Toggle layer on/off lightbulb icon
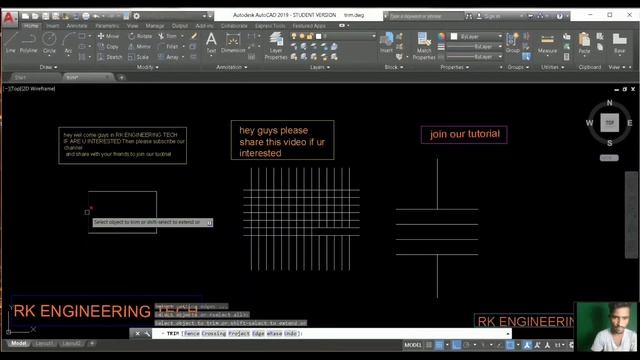The height and width of the screenshot is (360, 640). click(294, 36)
